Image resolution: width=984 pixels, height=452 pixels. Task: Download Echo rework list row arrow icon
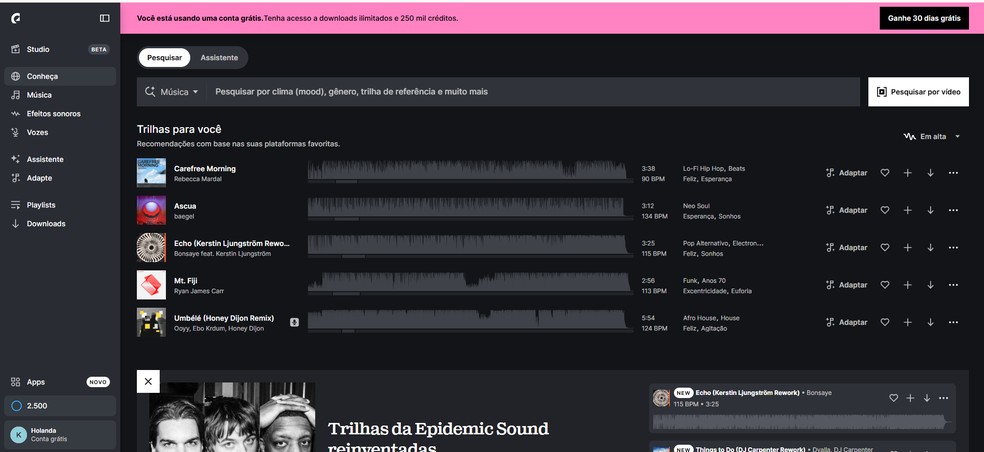point(931,247)
